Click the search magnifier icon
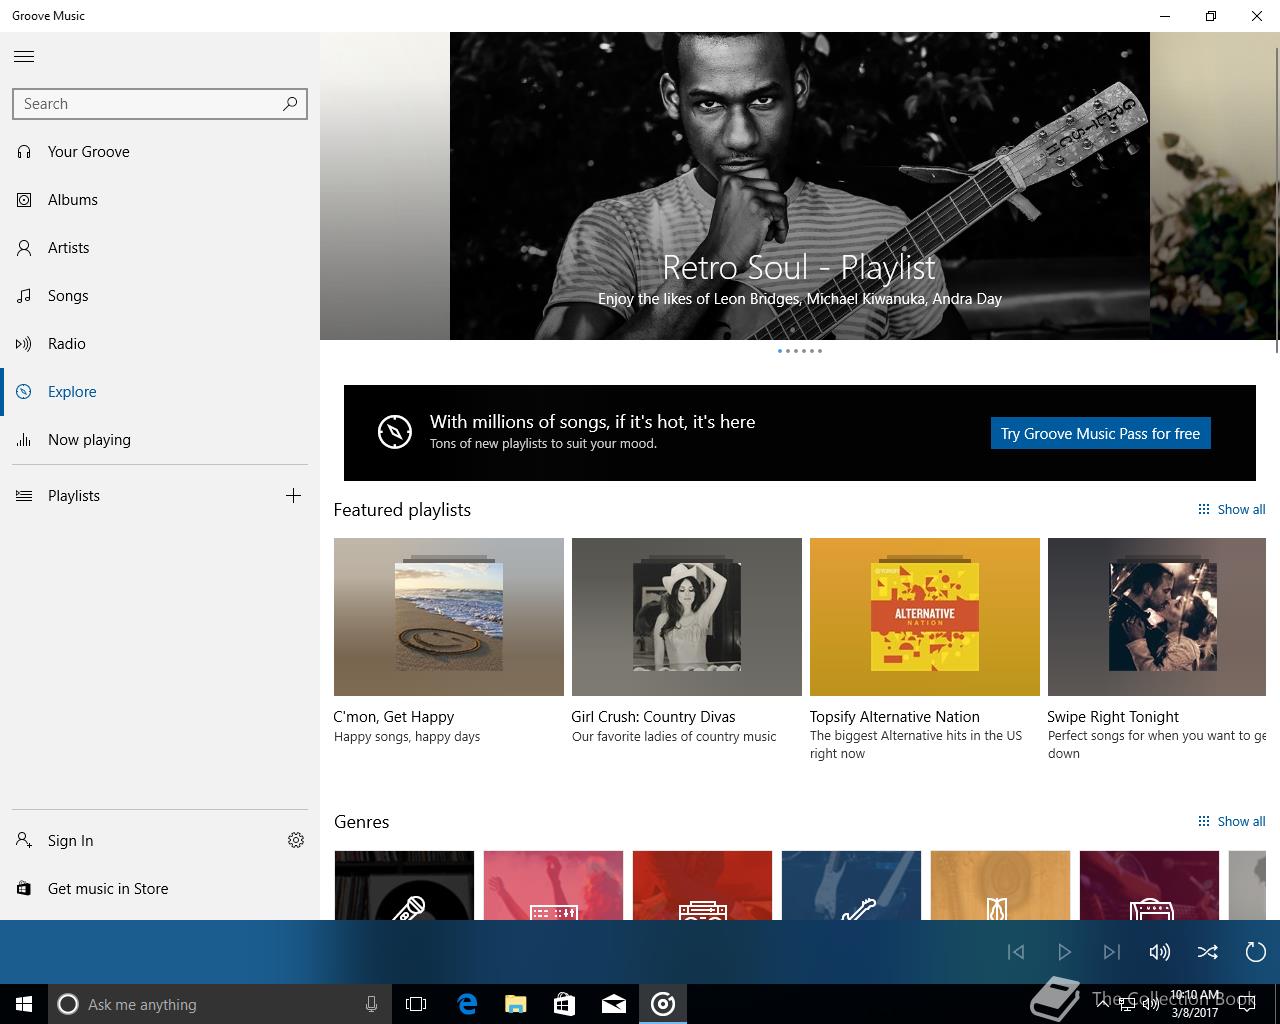Image resolution: width=1280 pixels, height=1024 pixels. coord(290,103)
